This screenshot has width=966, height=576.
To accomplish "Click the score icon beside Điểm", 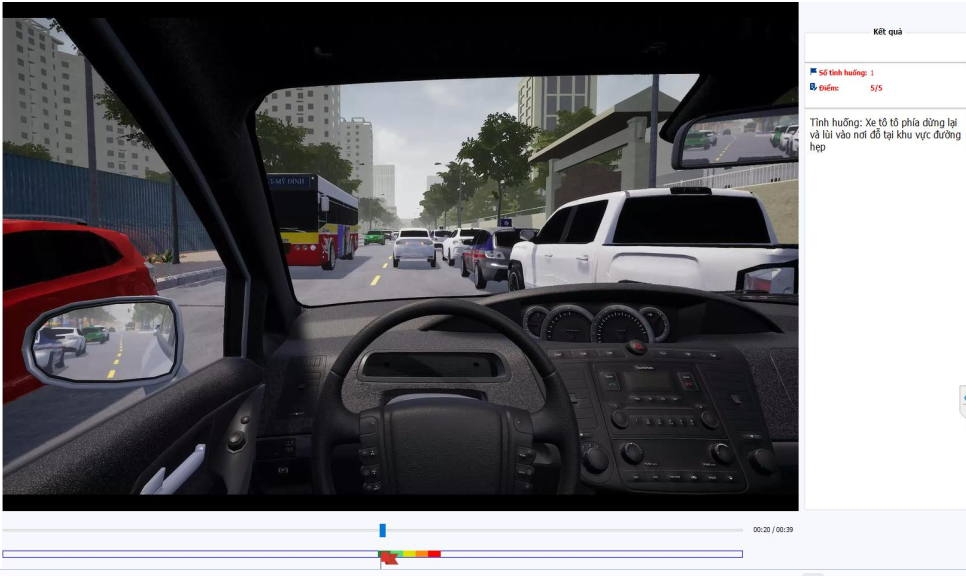I will coord(813,87).
